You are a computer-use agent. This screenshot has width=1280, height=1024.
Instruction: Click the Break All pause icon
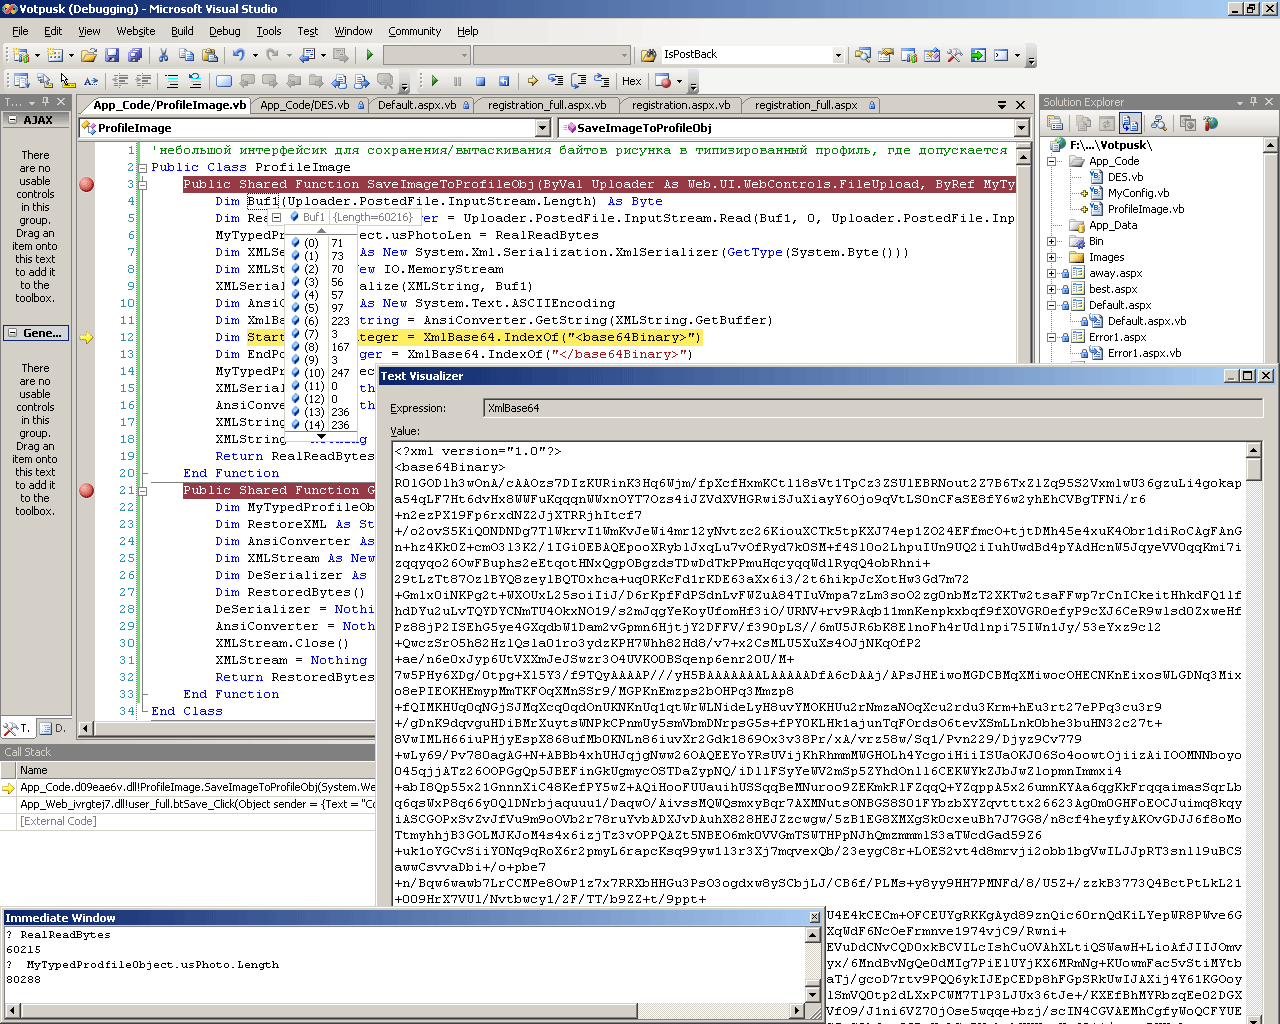(x=457, y=81)
